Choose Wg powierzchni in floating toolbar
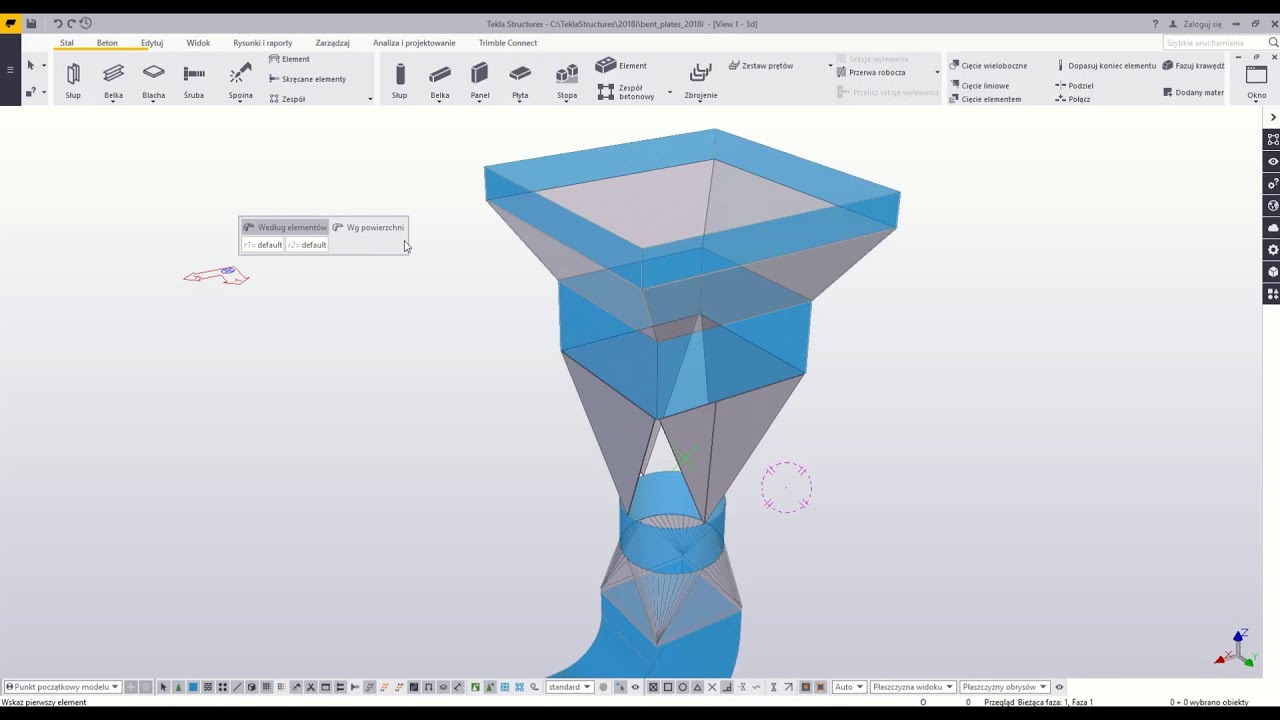1280x720 pixels. click(x=368, y=227)
